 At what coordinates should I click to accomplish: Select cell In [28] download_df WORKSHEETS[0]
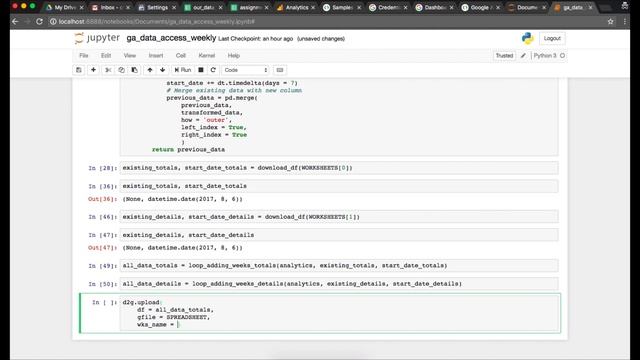(339, 168)
